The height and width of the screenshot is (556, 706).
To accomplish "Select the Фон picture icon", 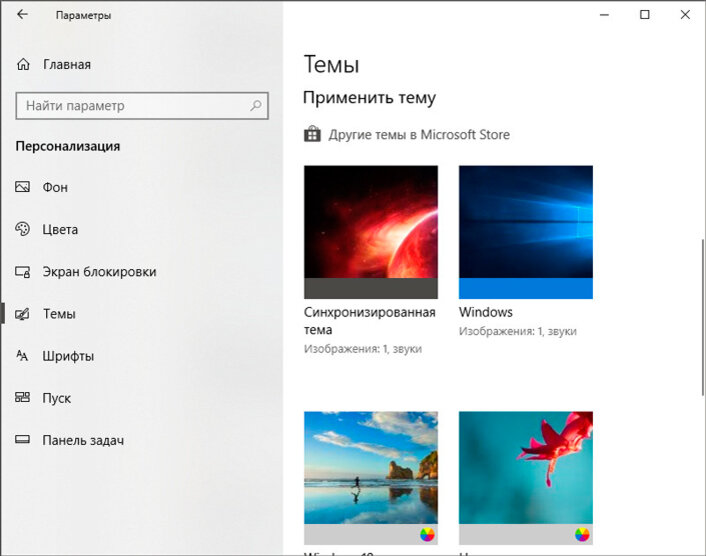I will coord(23,186).
